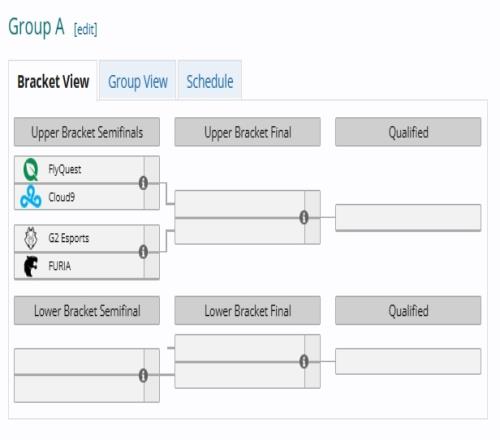
Task: Click the empty upper Qualified slot
Action: tap(408, 217)
